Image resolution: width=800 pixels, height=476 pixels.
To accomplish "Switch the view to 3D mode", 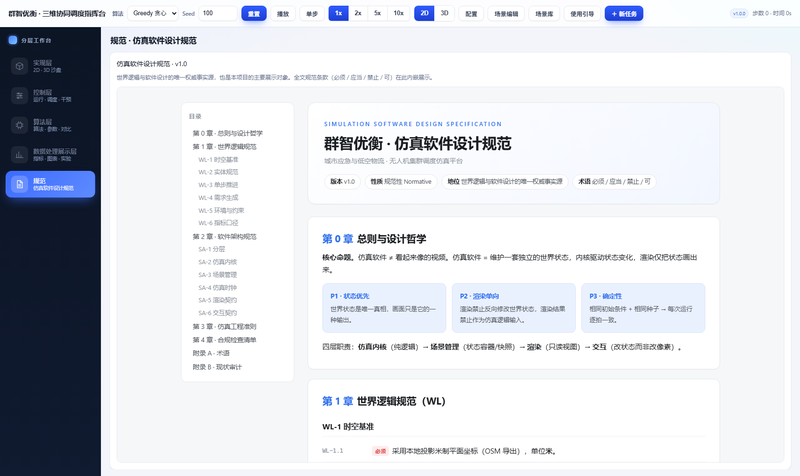I will pos(444,13).
